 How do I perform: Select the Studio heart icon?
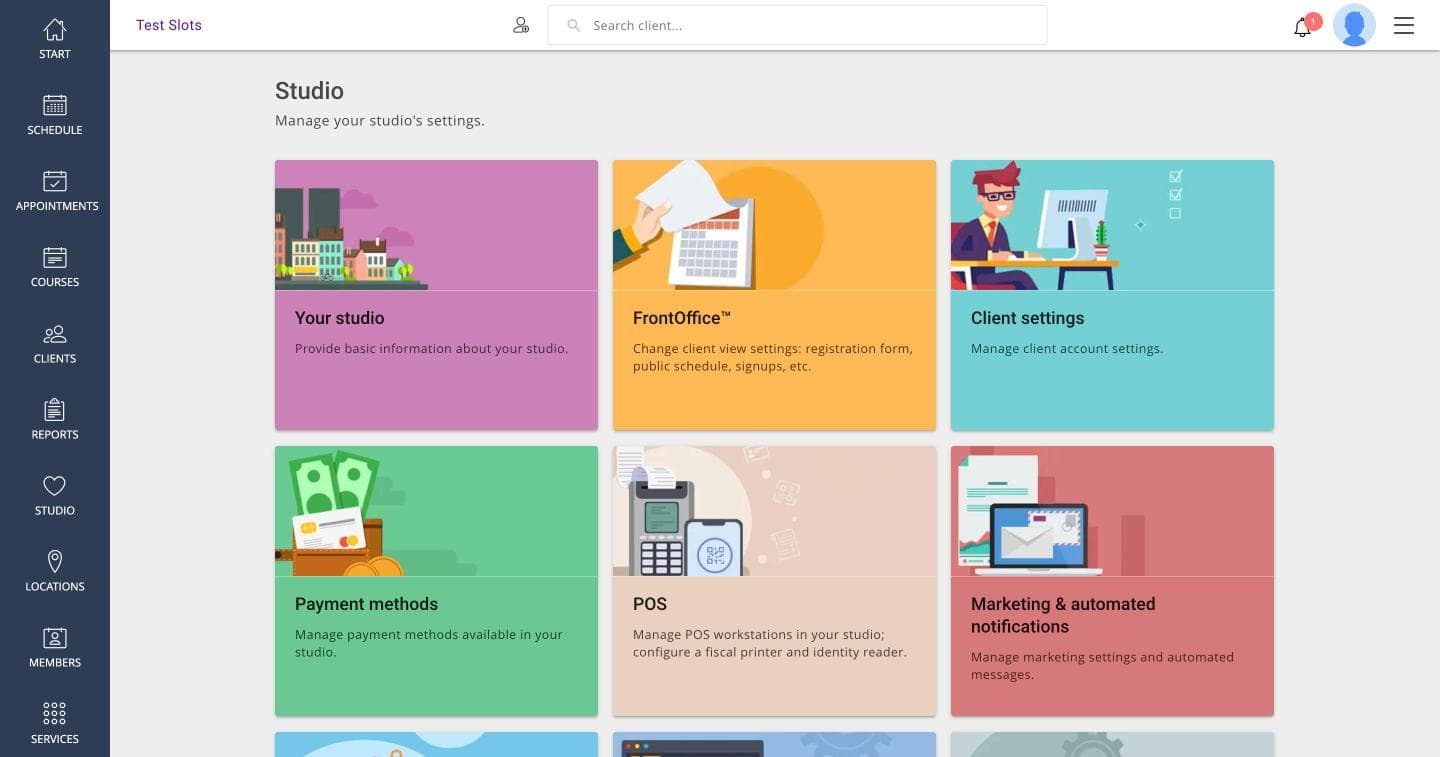coord(55,486)
